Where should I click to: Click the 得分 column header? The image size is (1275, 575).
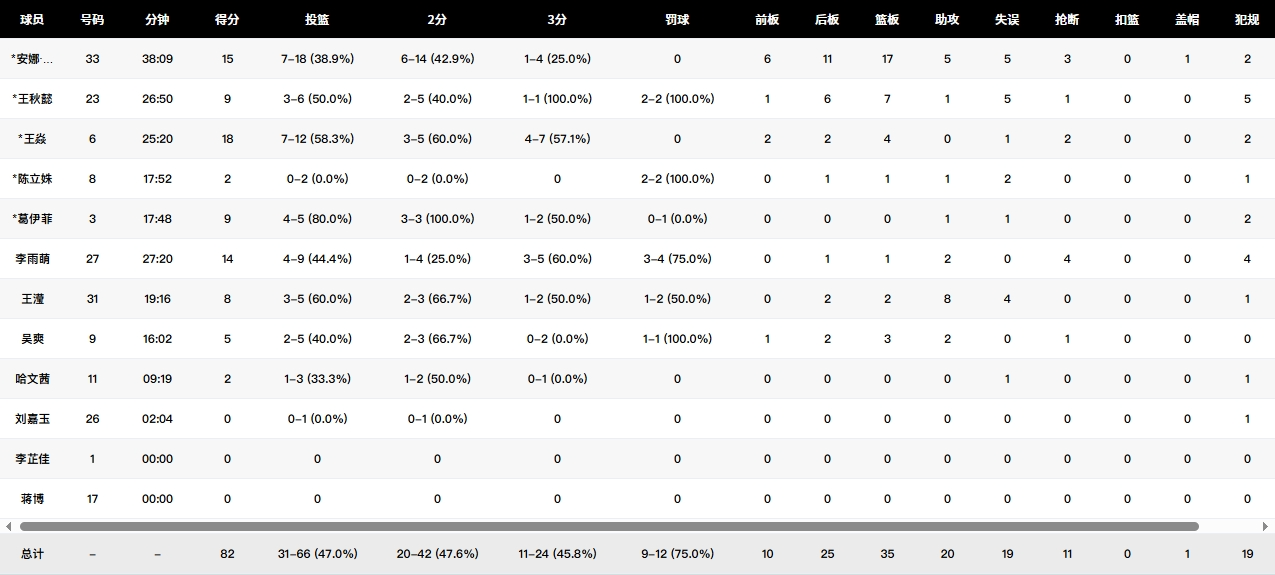(227, 19)
